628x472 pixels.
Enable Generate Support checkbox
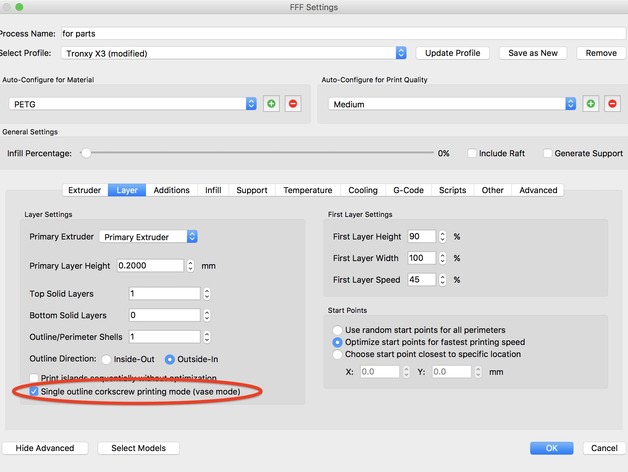547,154
